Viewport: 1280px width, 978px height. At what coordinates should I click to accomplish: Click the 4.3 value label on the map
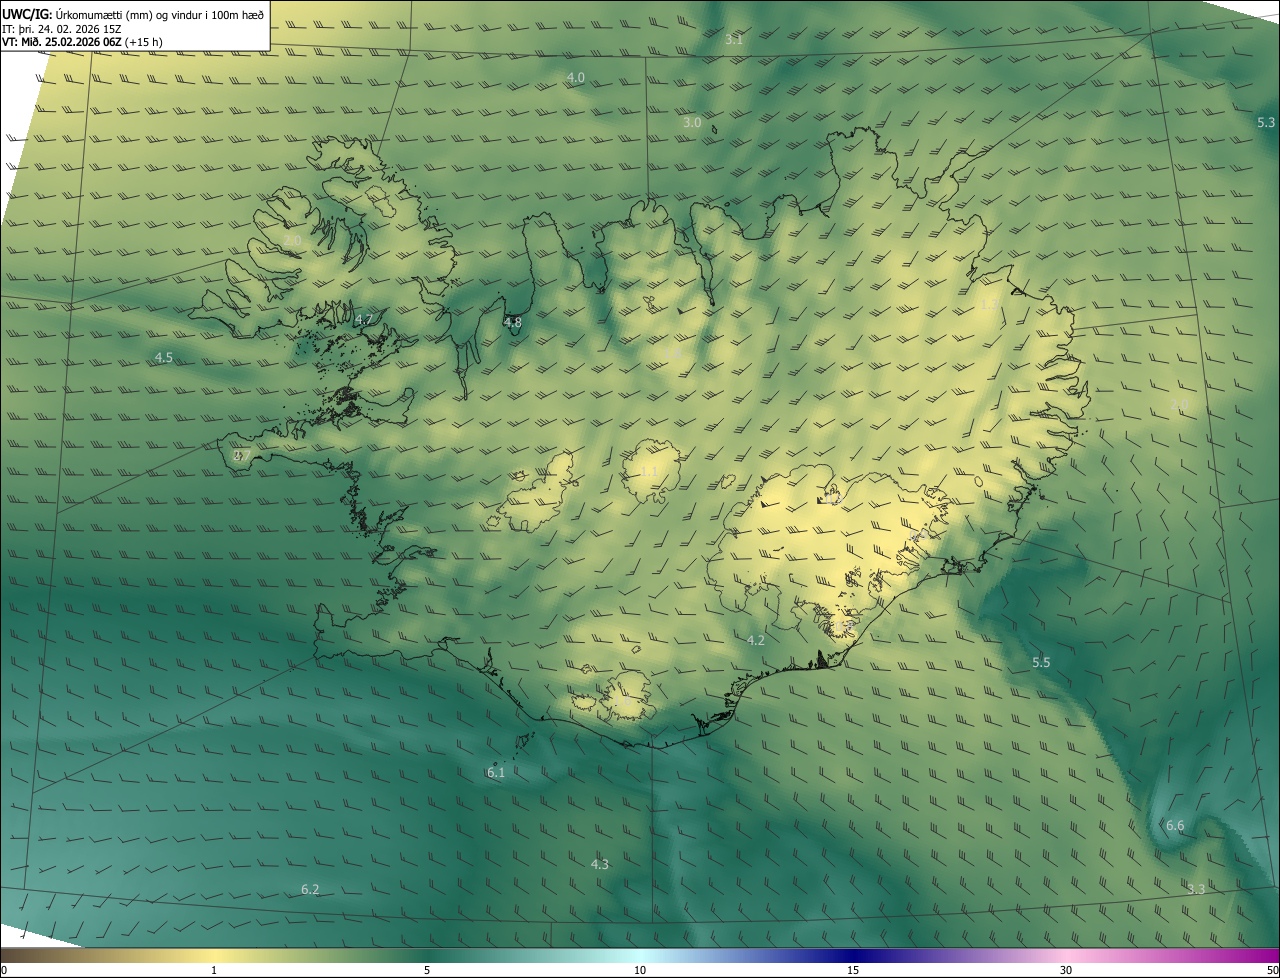[599, 863]
